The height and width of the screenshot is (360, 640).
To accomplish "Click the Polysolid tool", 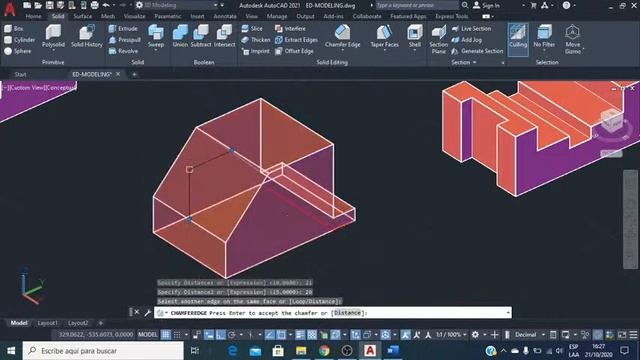I will [53, 36].
